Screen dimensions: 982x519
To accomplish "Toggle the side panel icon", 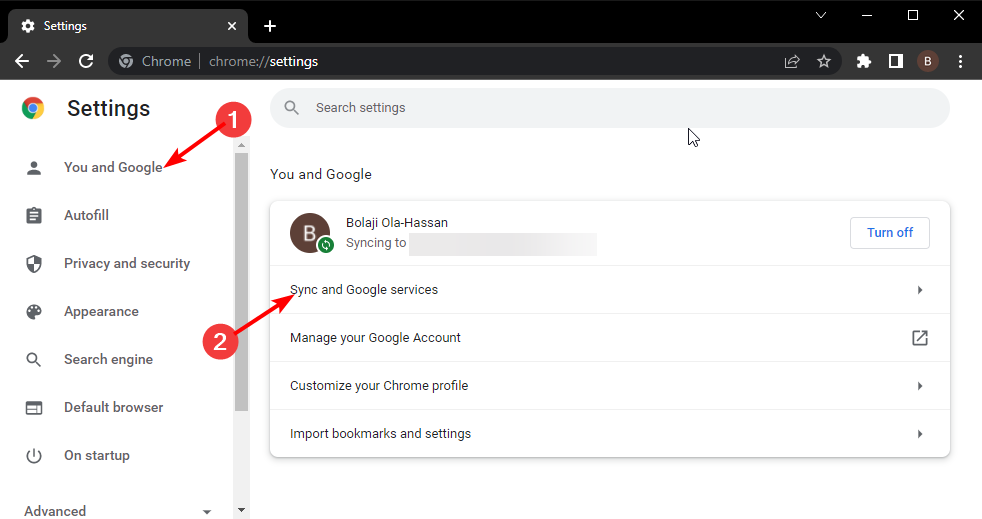I will click(x=896, y=61).
